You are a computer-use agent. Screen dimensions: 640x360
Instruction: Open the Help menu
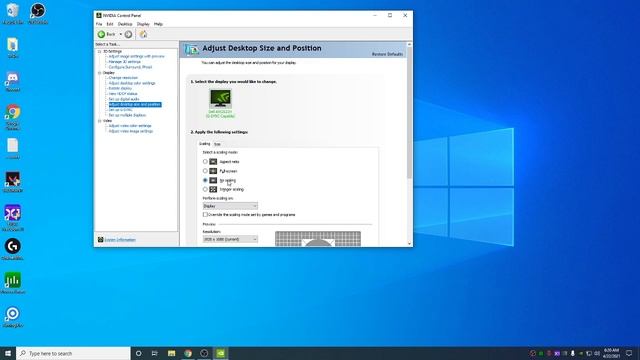(158, 24)
